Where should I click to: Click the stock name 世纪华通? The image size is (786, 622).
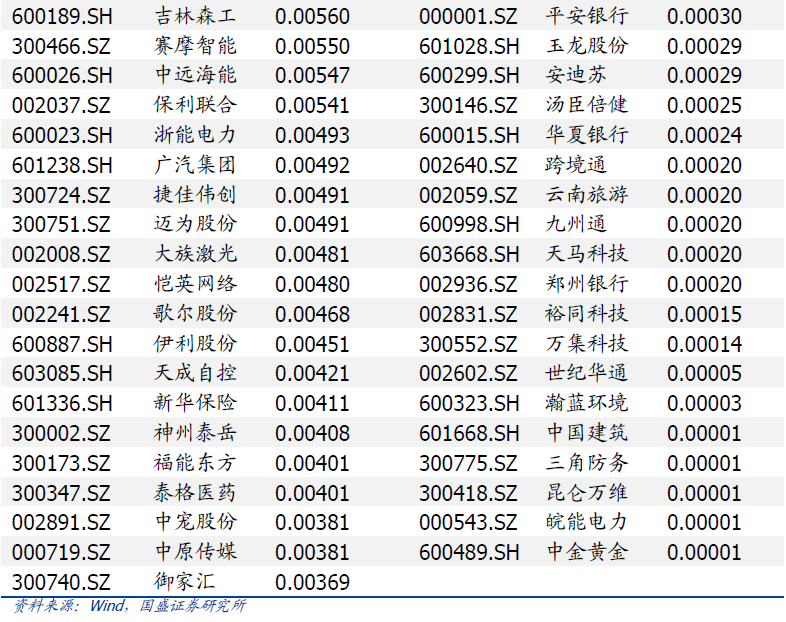[586, 373]
